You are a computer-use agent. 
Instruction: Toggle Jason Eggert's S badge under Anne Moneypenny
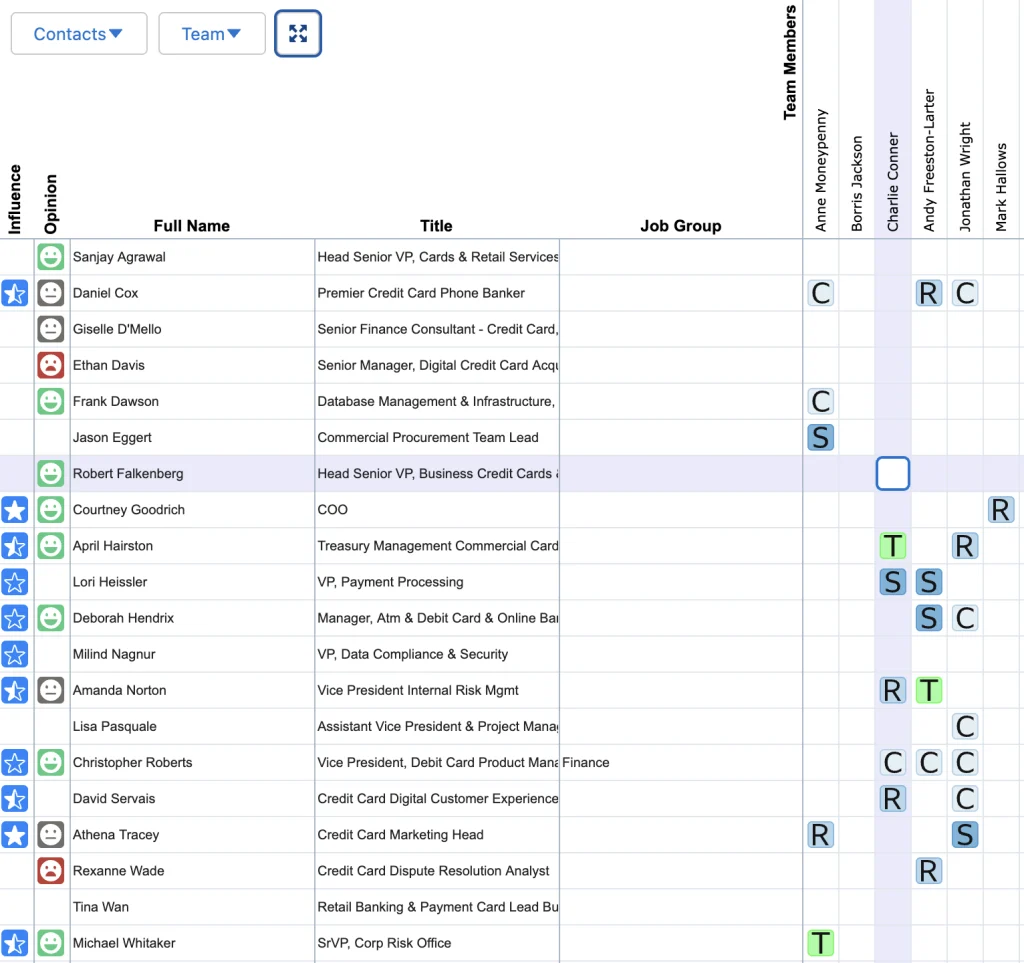[821, 438]
